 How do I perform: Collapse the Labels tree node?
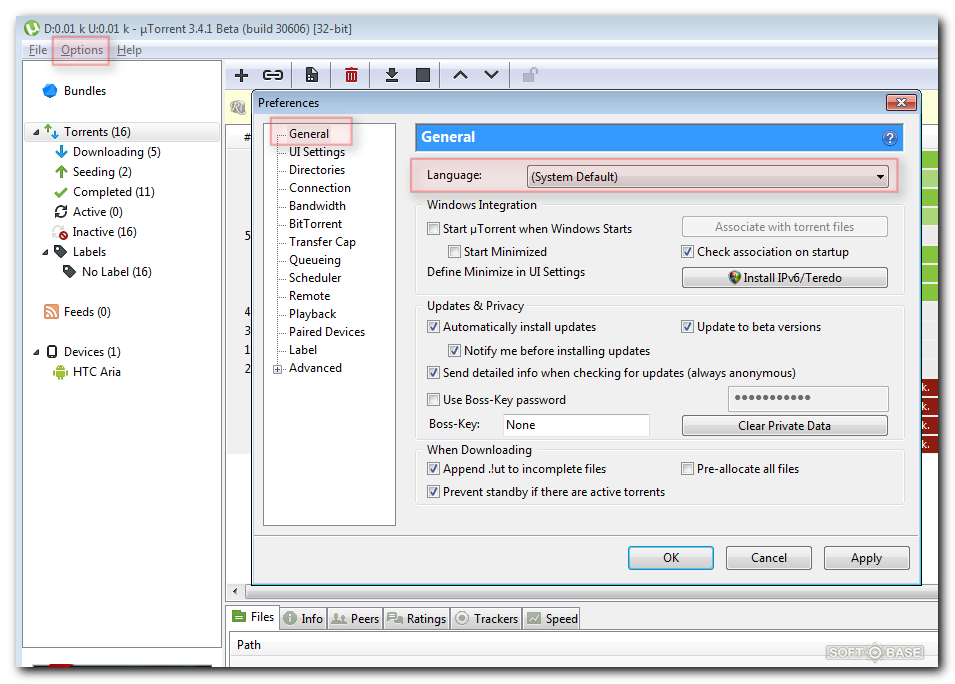[45, 252]
